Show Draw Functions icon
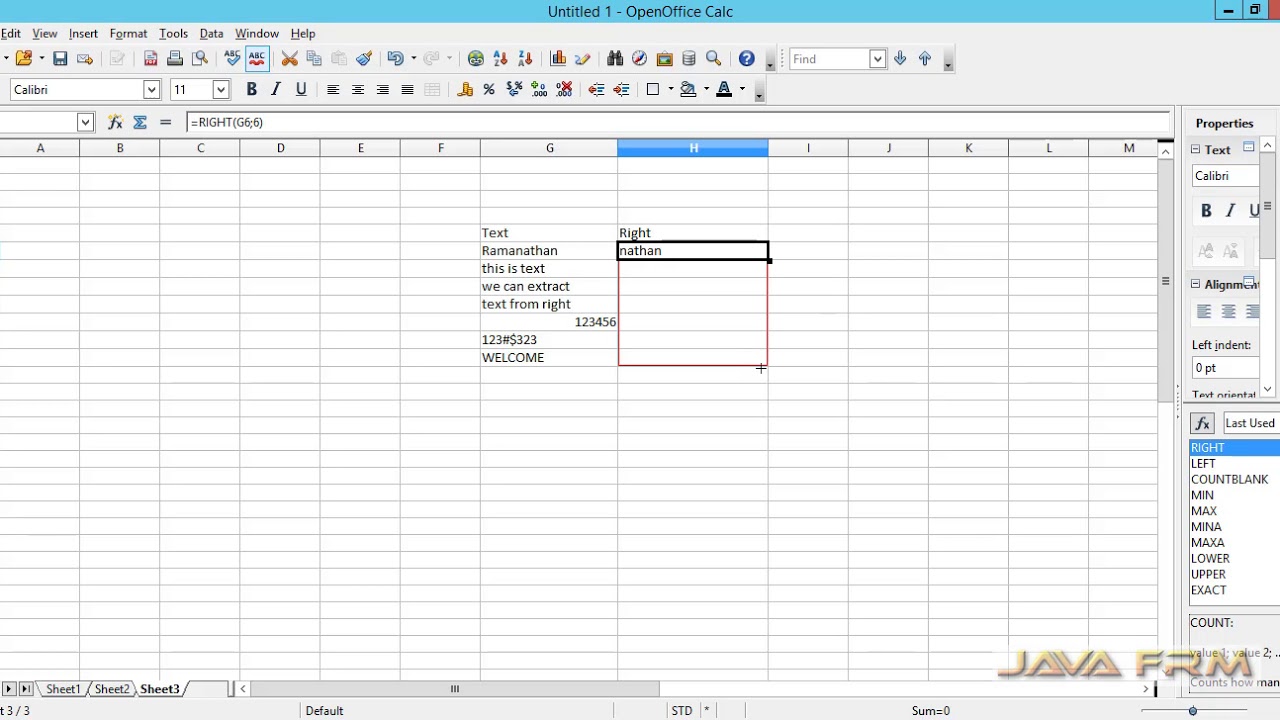Viewport: 1280px width, 720px height. click(x=583, y=59)
